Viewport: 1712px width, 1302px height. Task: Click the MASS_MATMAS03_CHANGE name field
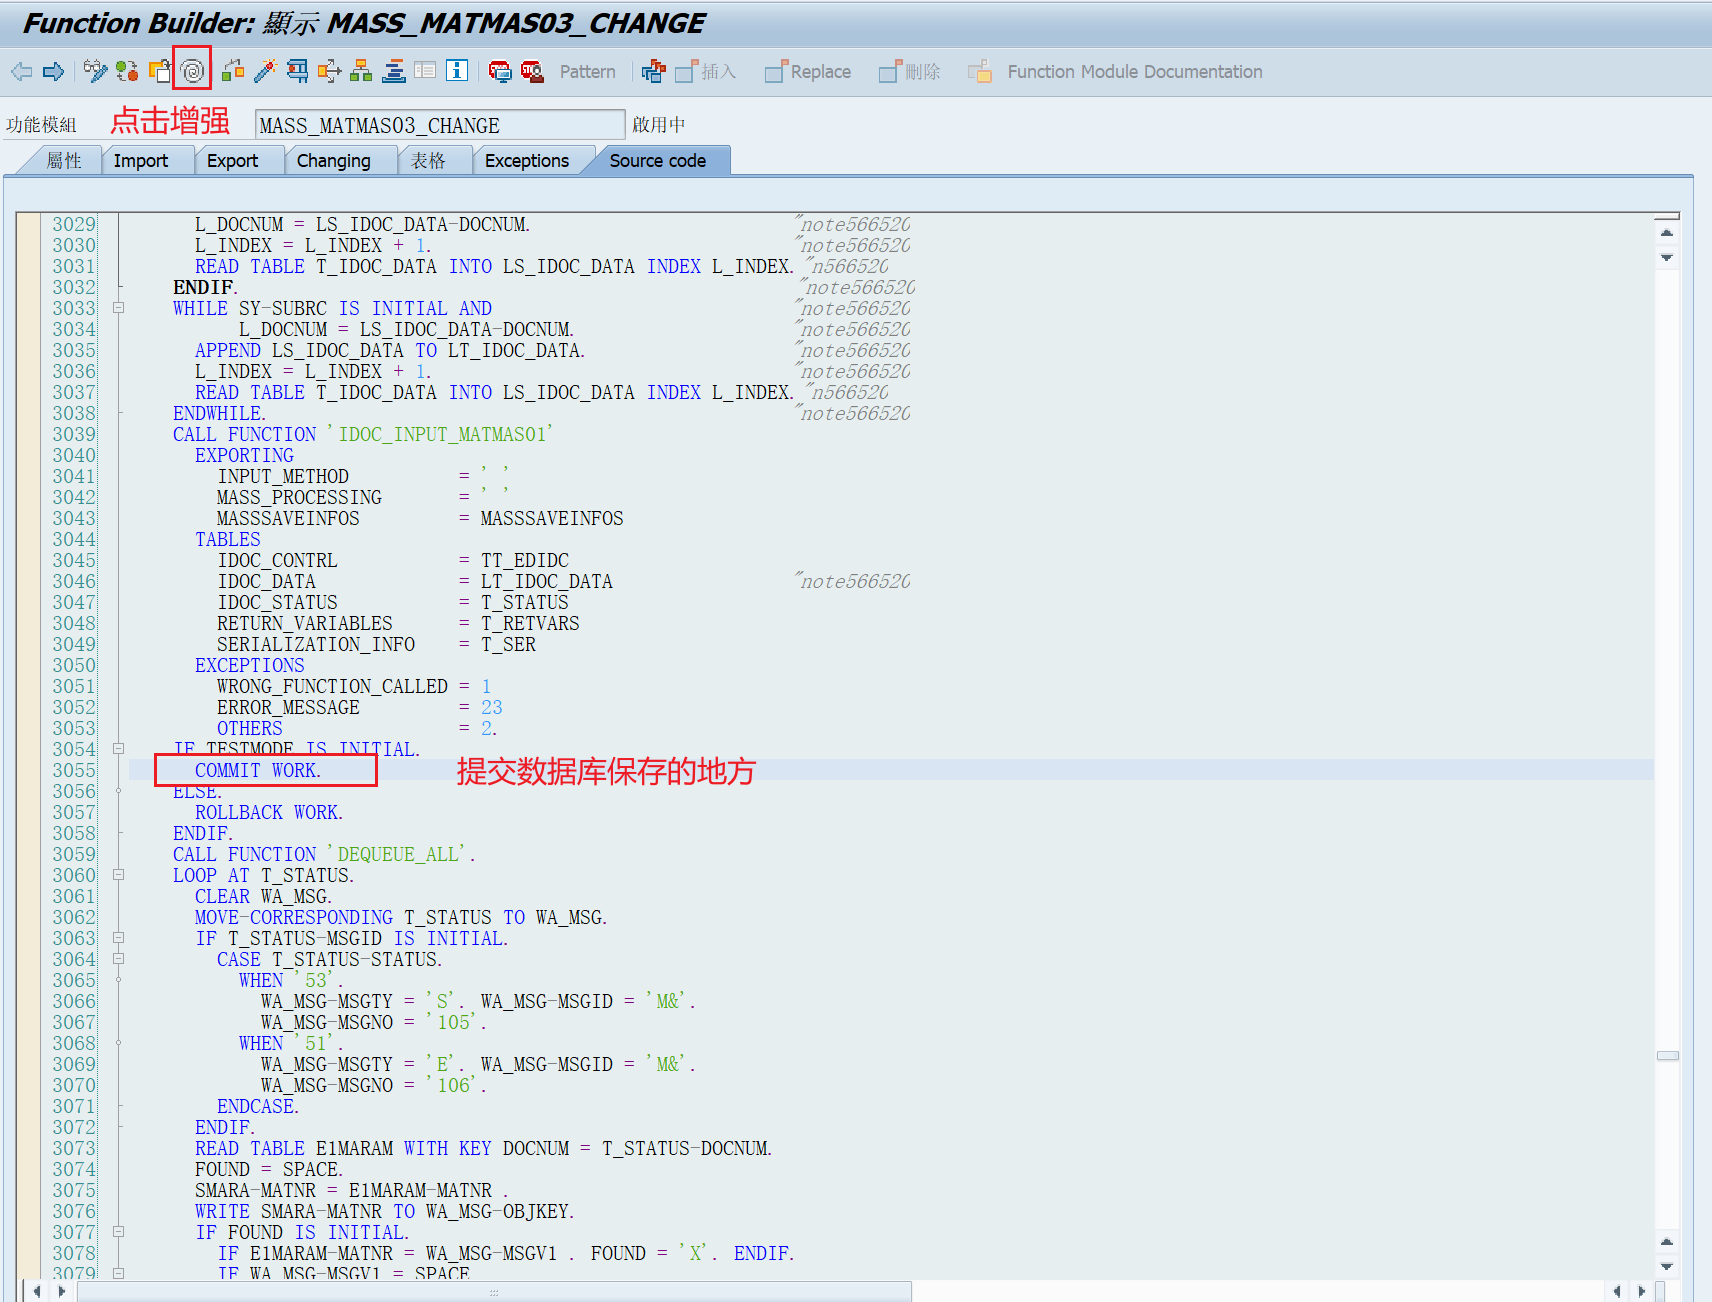[x=440, y=124]
